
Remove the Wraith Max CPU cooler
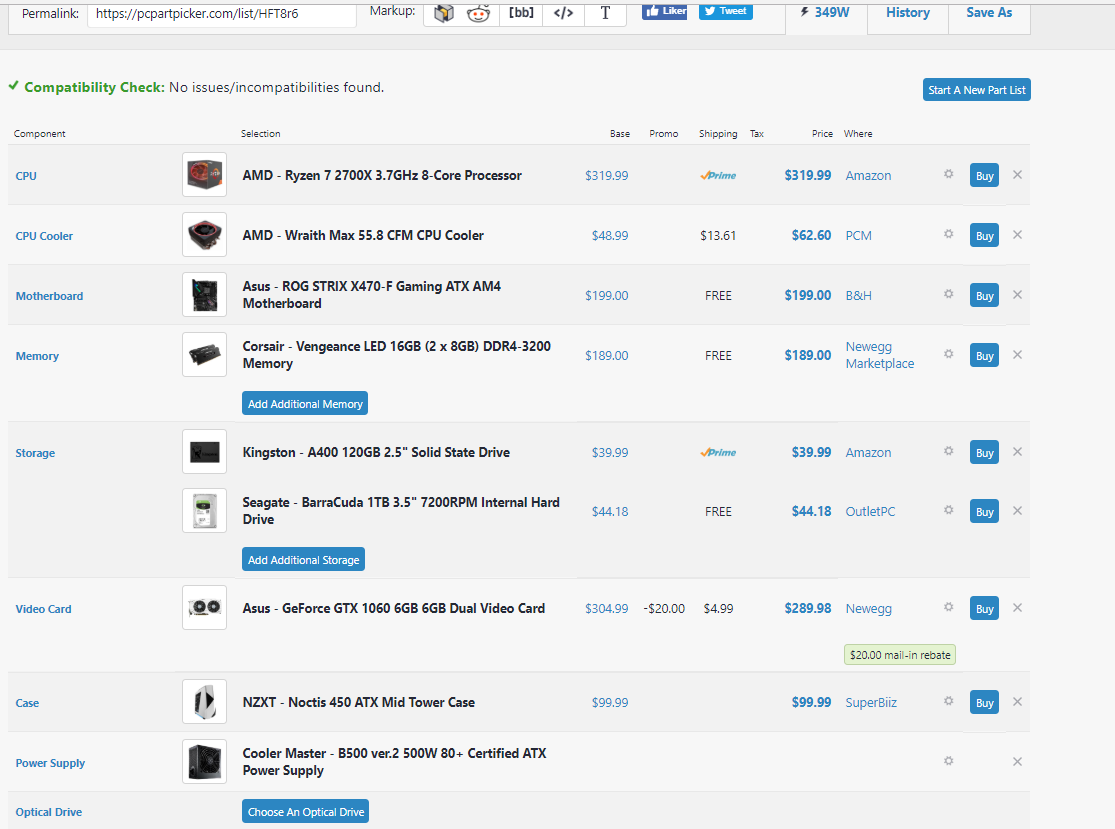point(1018,235)
